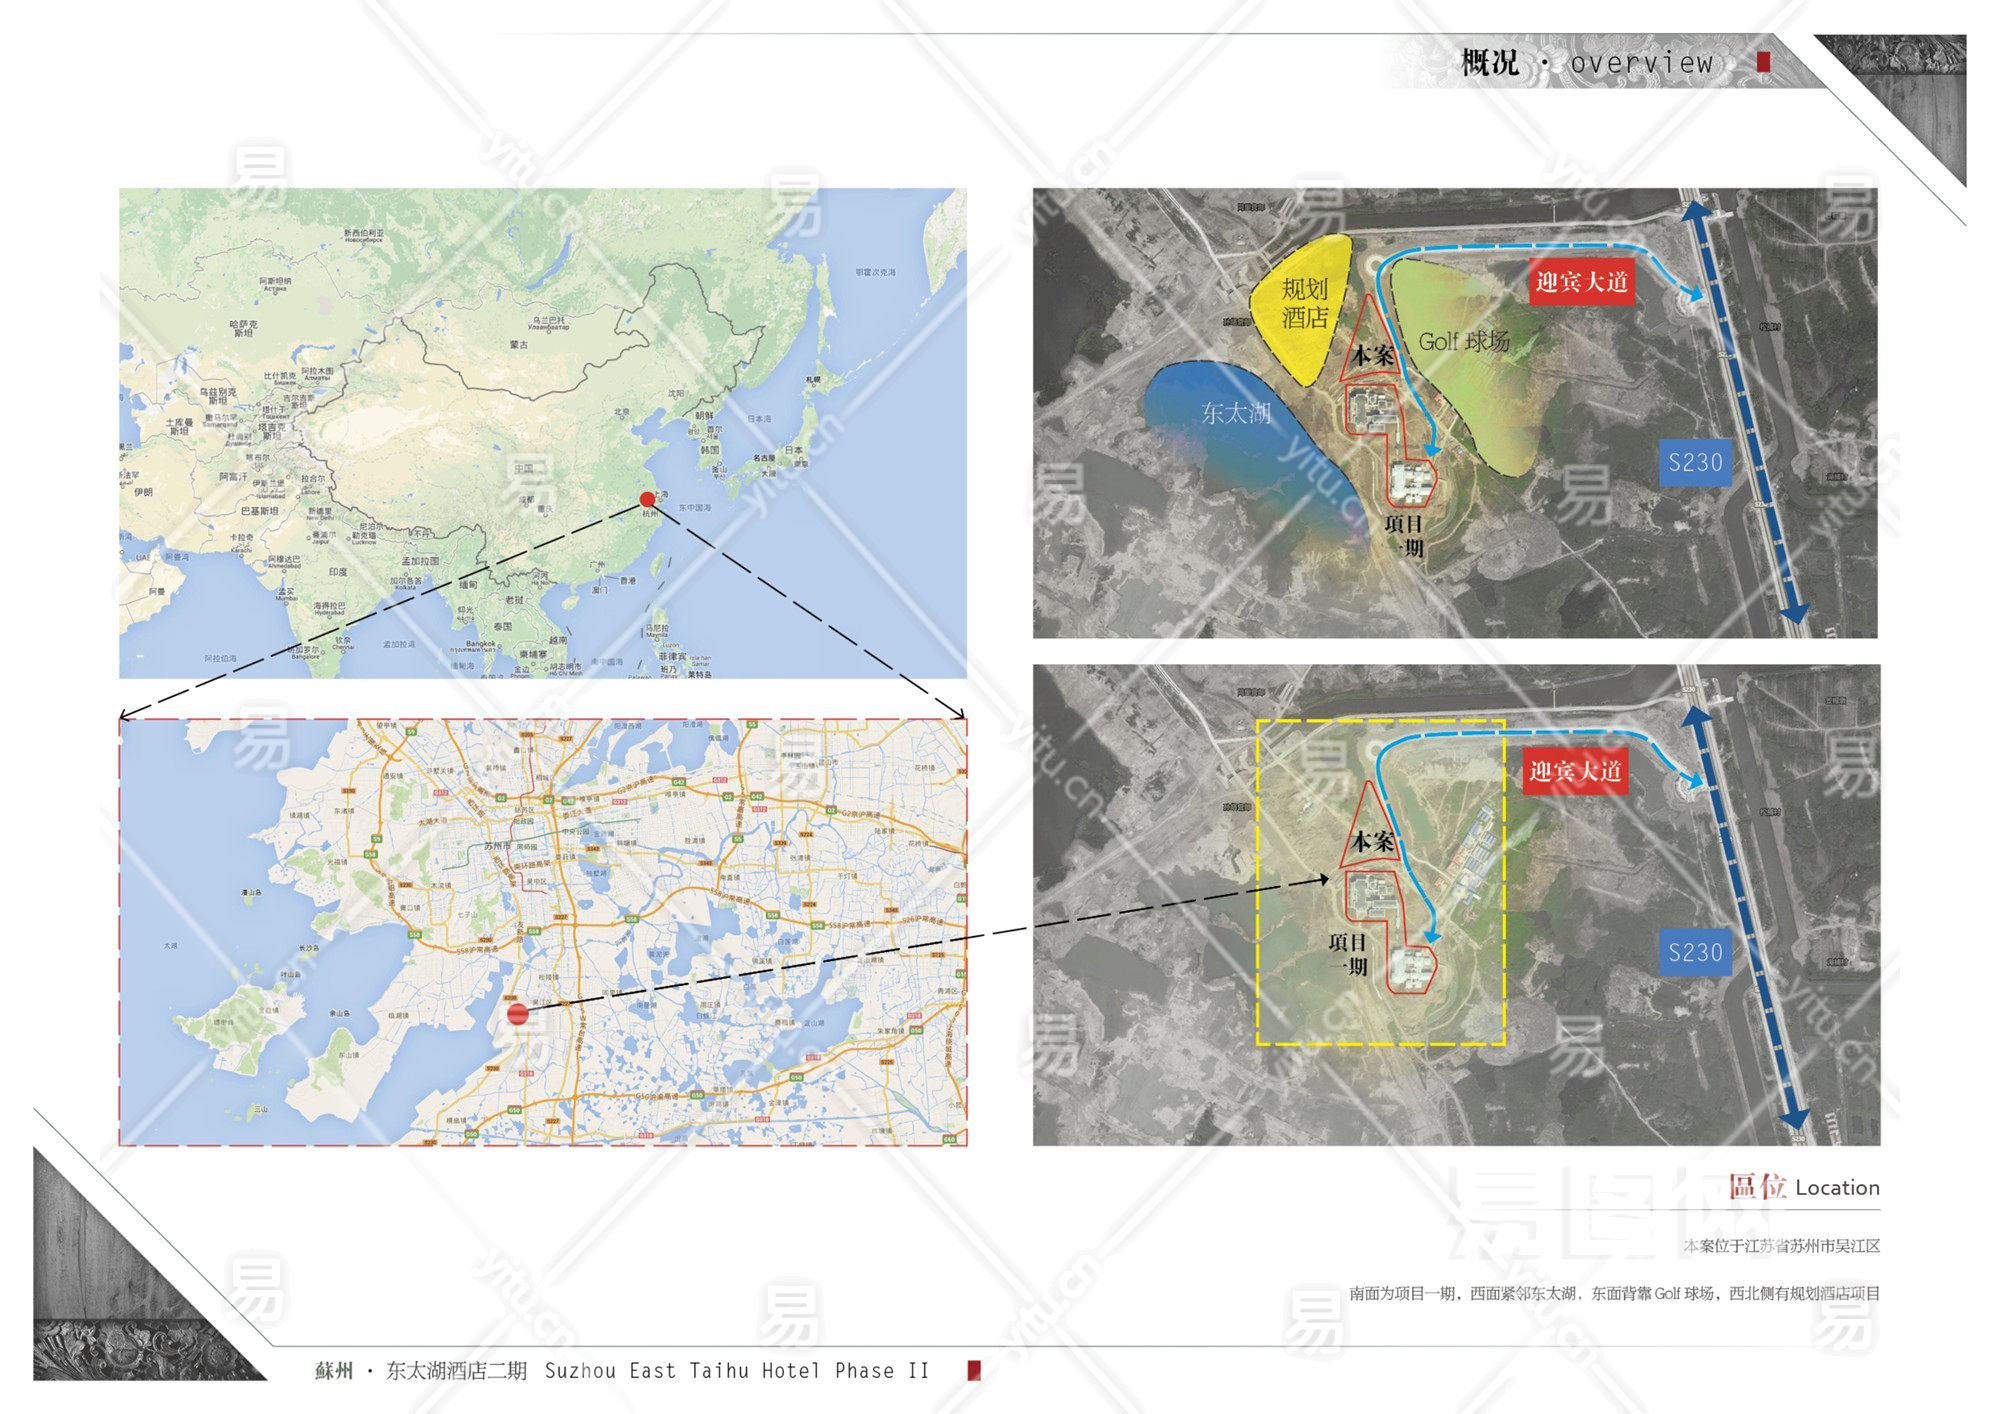Click the 本案 triangle in lower aerial map

point(1371,838)
